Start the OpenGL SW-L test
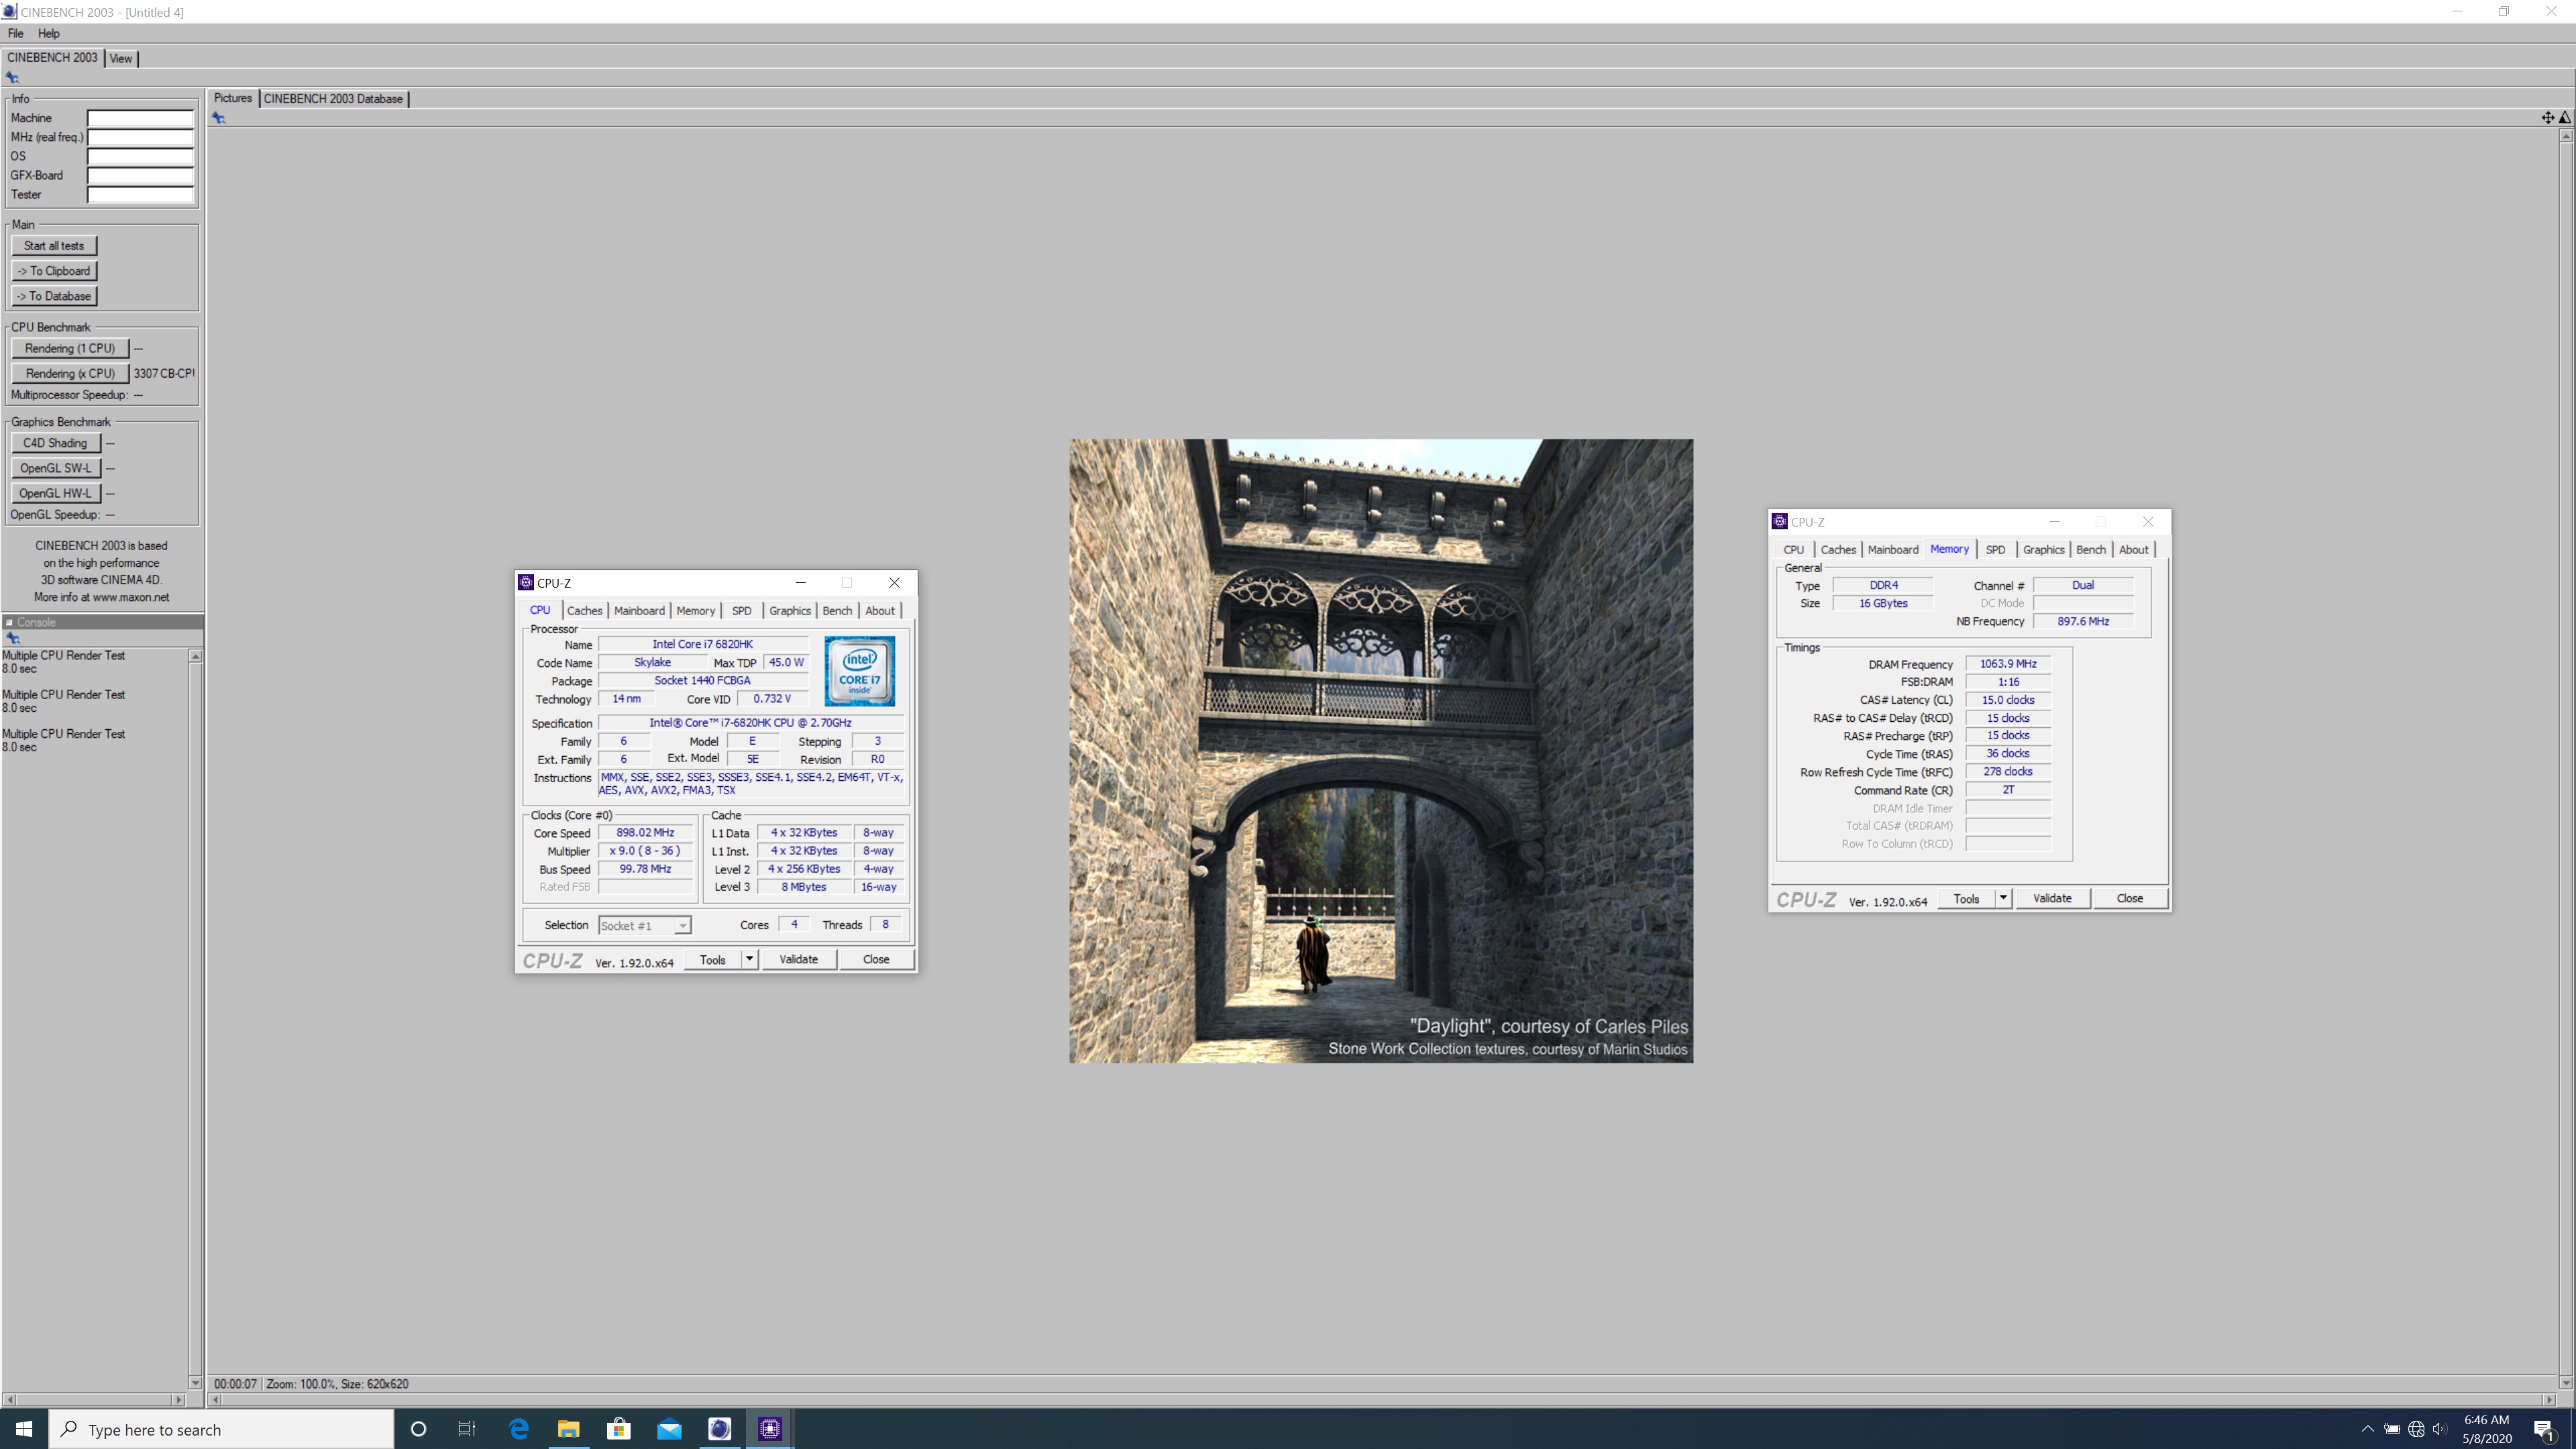2576x1449 pixels. click(x=55, y=468)
